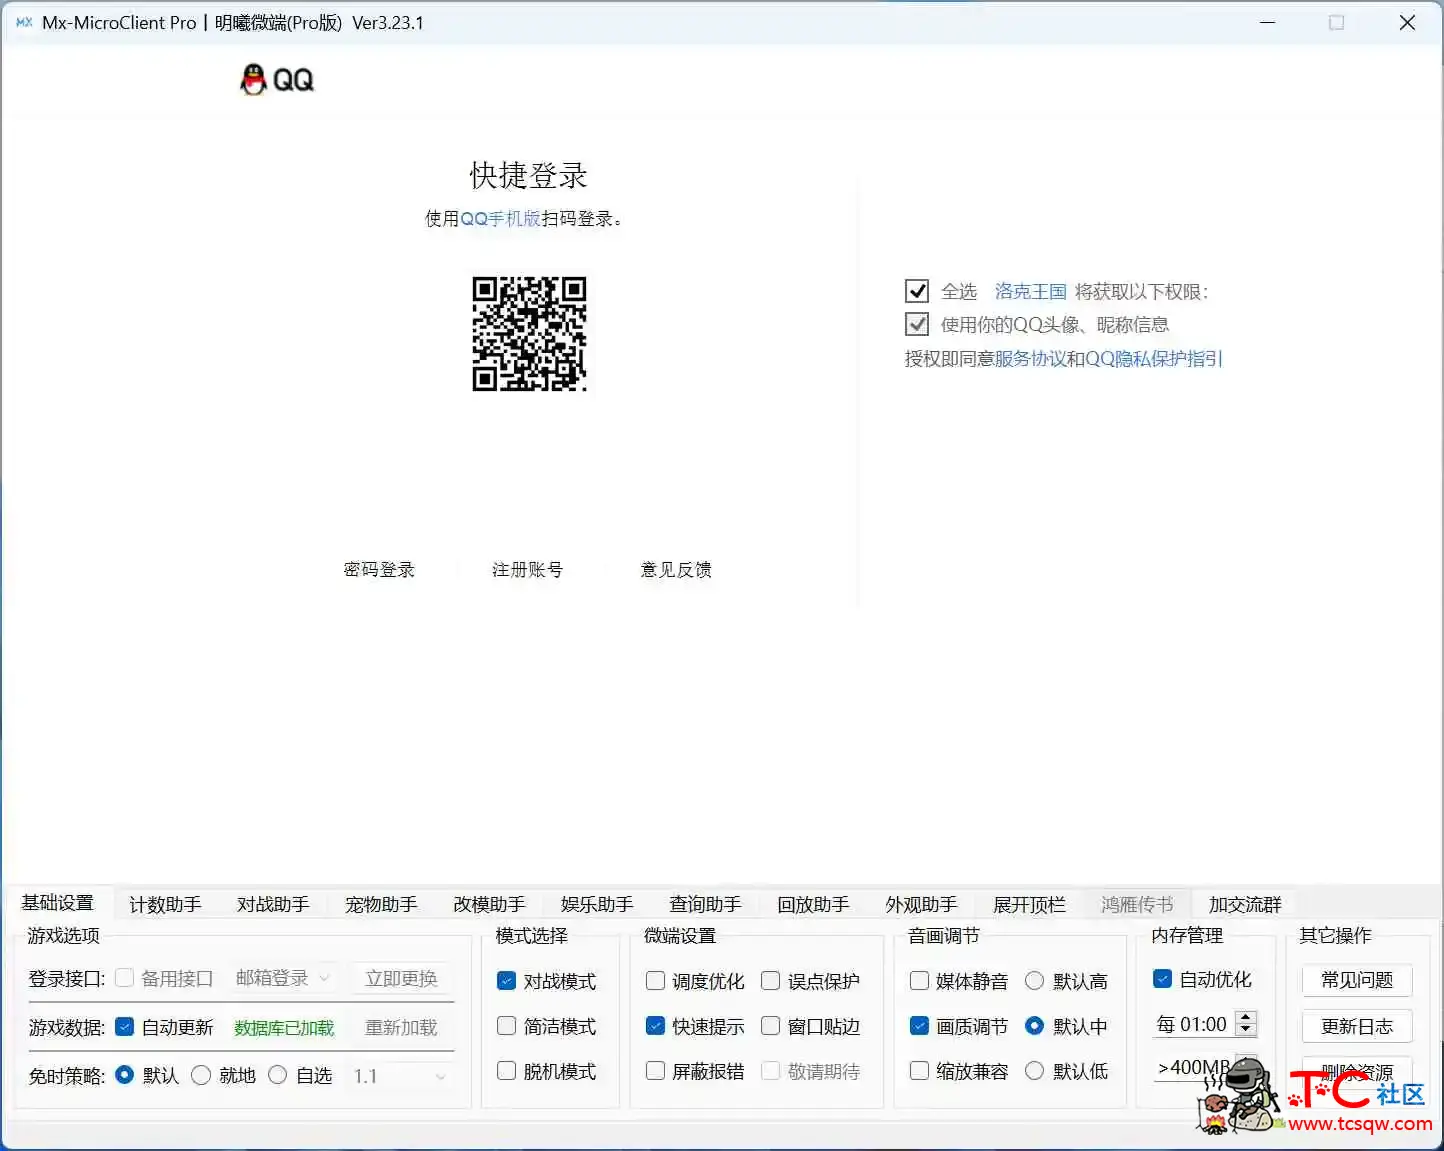1444x1151 pixels.
Task: Select the 就地 radio button
Action: pyautogui.click(x=201, y=1075)
